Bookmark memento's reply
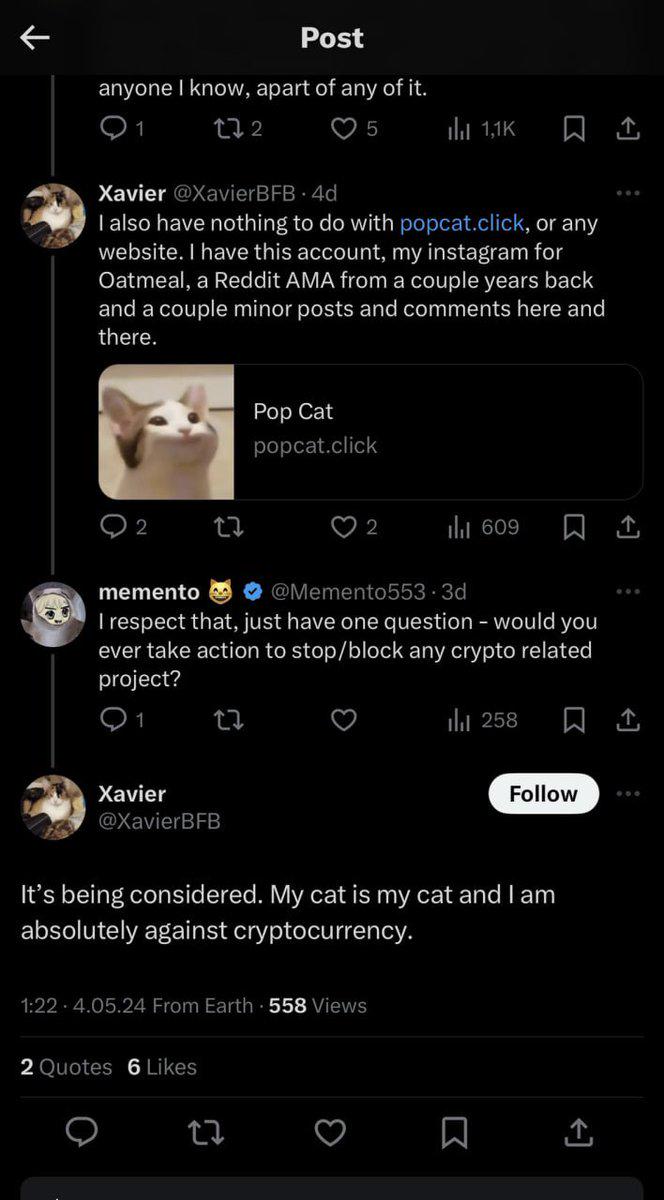 [x=574, y=720]
